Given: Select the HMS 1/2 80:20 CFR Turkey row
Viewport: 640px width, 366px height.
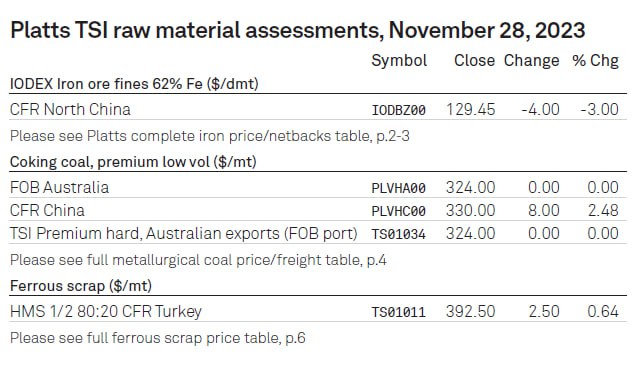Looking at the screenshot, I should click(x=318, y=311).
